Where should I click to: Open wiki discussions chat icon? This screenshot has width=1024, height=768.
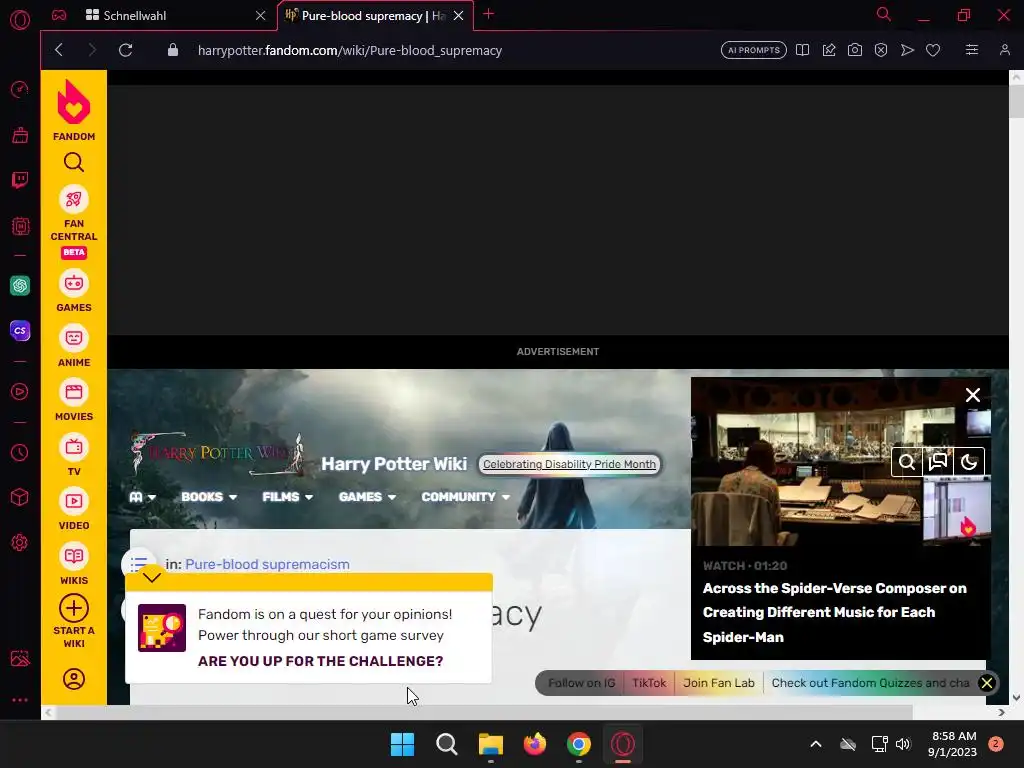coord(938,462)
